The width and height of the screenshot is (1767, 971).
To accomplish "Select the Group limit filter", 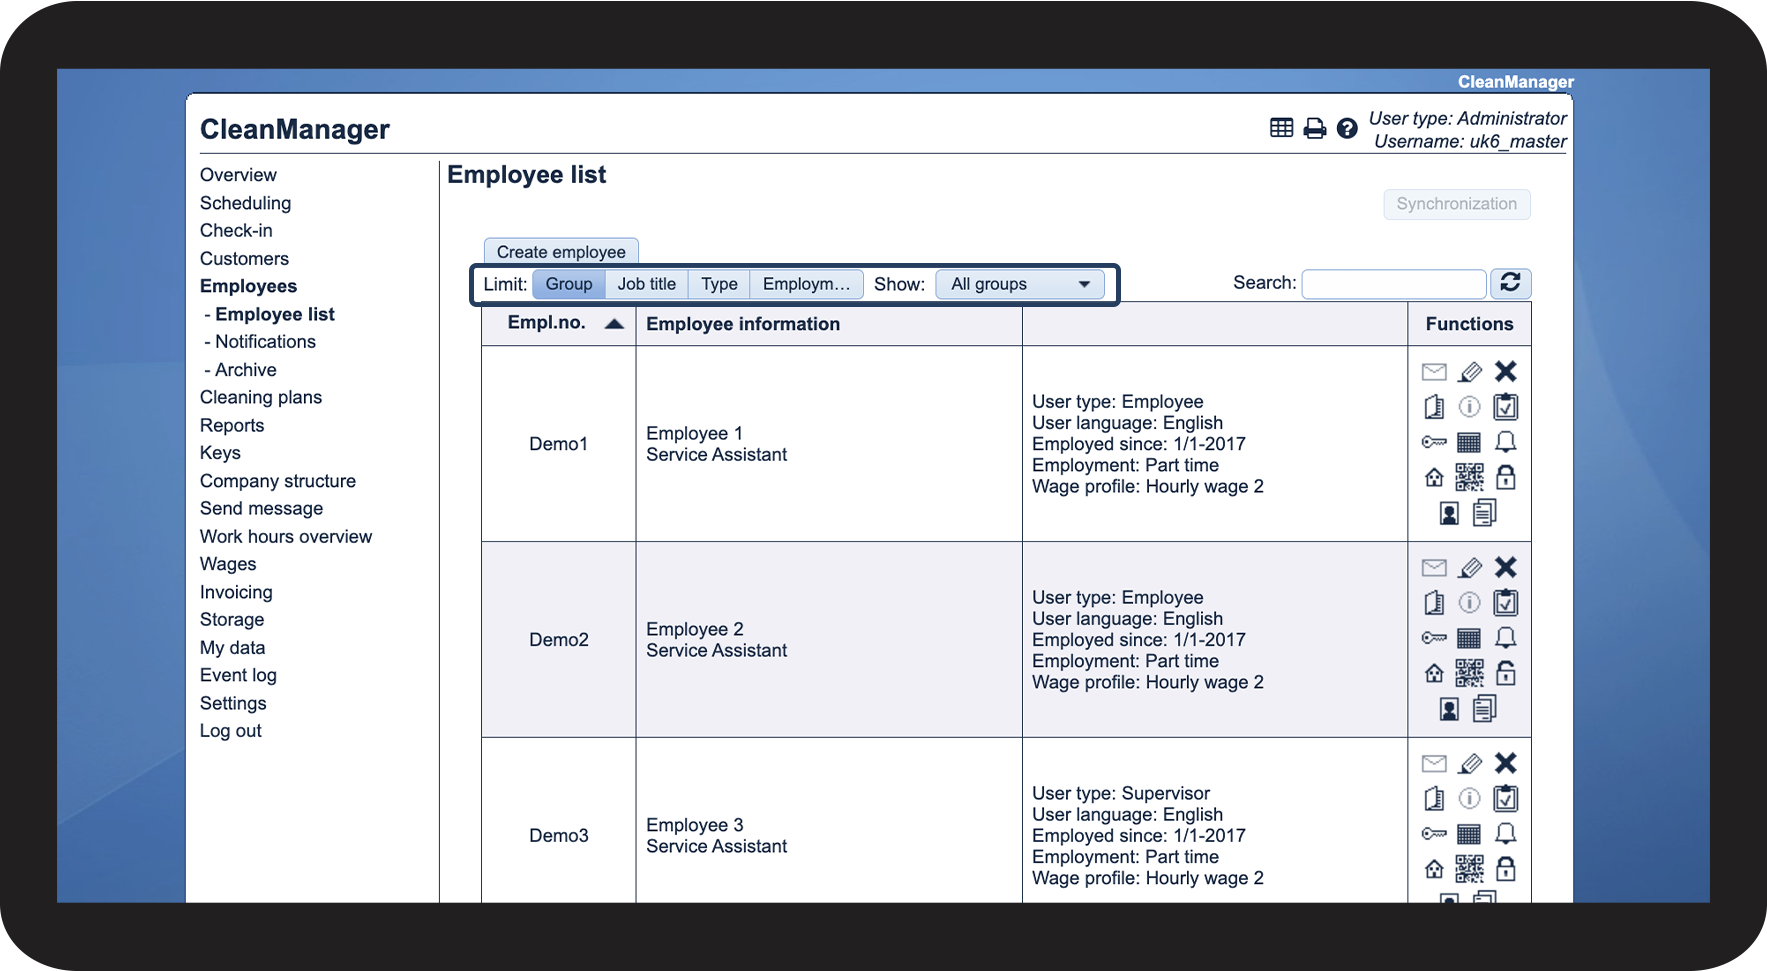I will pyautogui.click(x=568, y=284).
